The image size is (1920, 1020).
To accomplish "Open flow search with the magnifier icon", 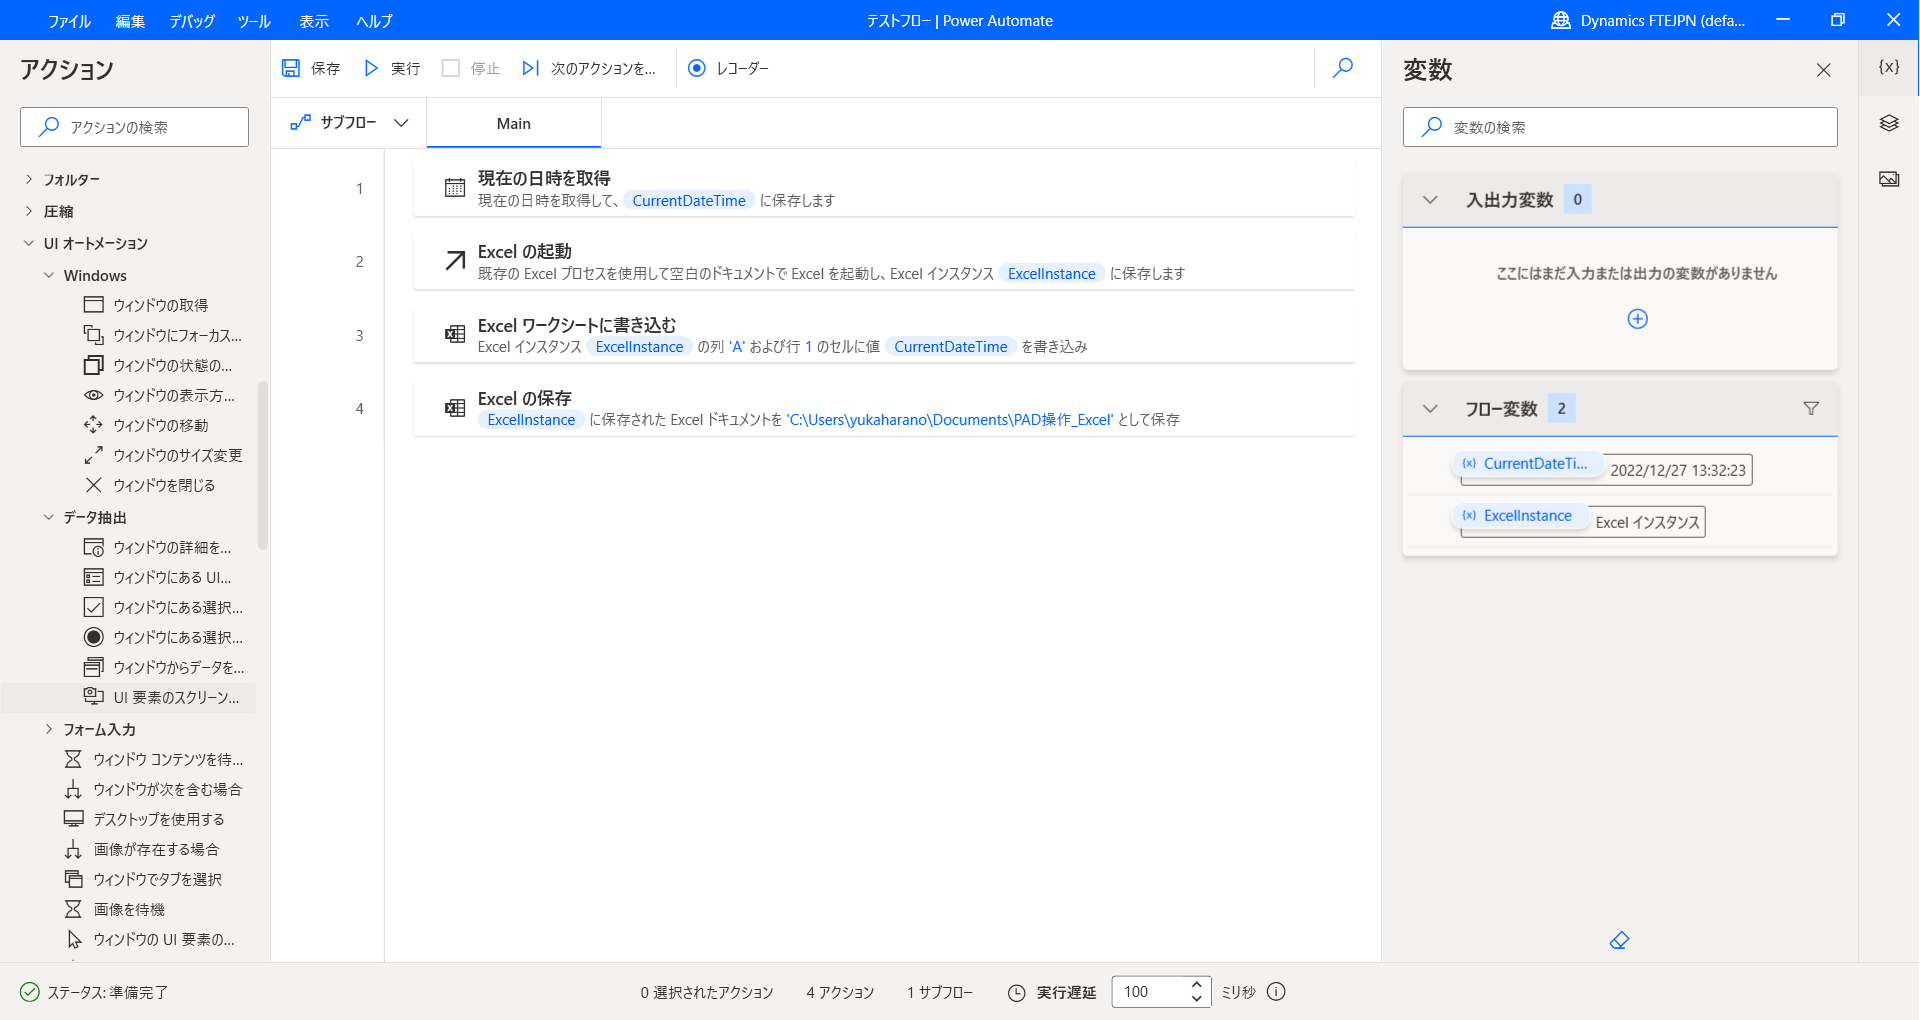I will [1343, 68].
